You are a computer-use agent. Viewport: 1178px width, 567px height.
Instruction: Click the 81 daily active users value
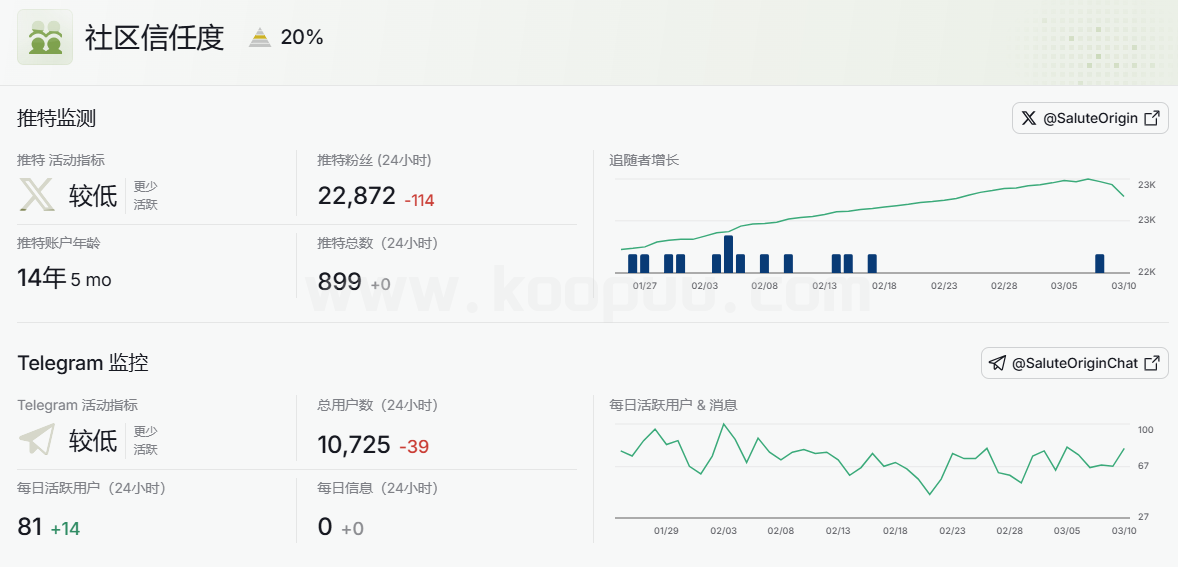[29, 526]
